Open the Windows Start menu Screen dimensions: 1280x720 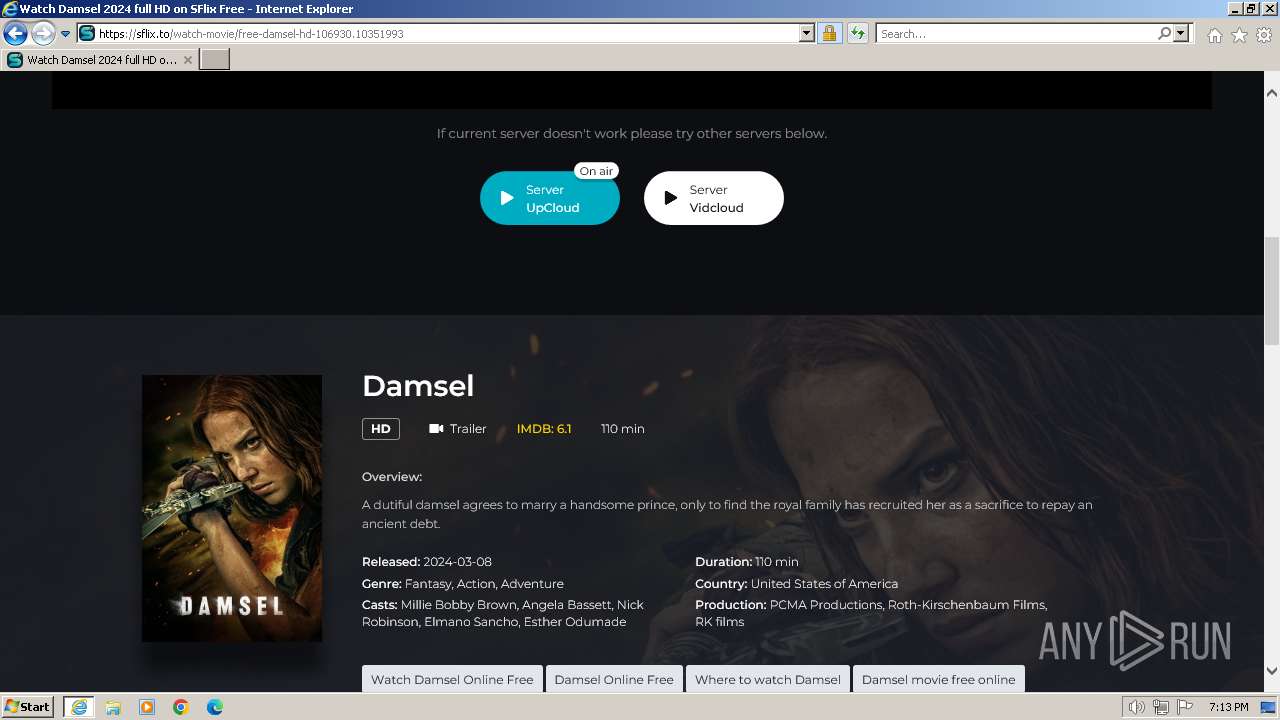tap(27, 707)
